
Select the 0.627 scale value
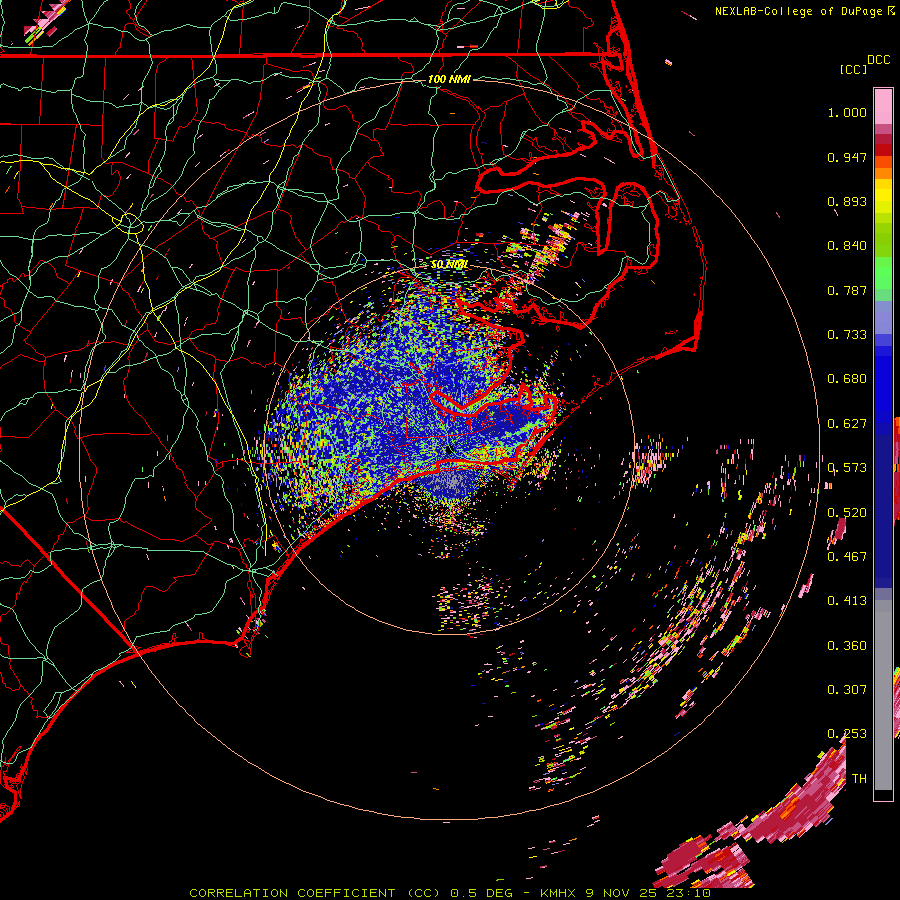847,424
